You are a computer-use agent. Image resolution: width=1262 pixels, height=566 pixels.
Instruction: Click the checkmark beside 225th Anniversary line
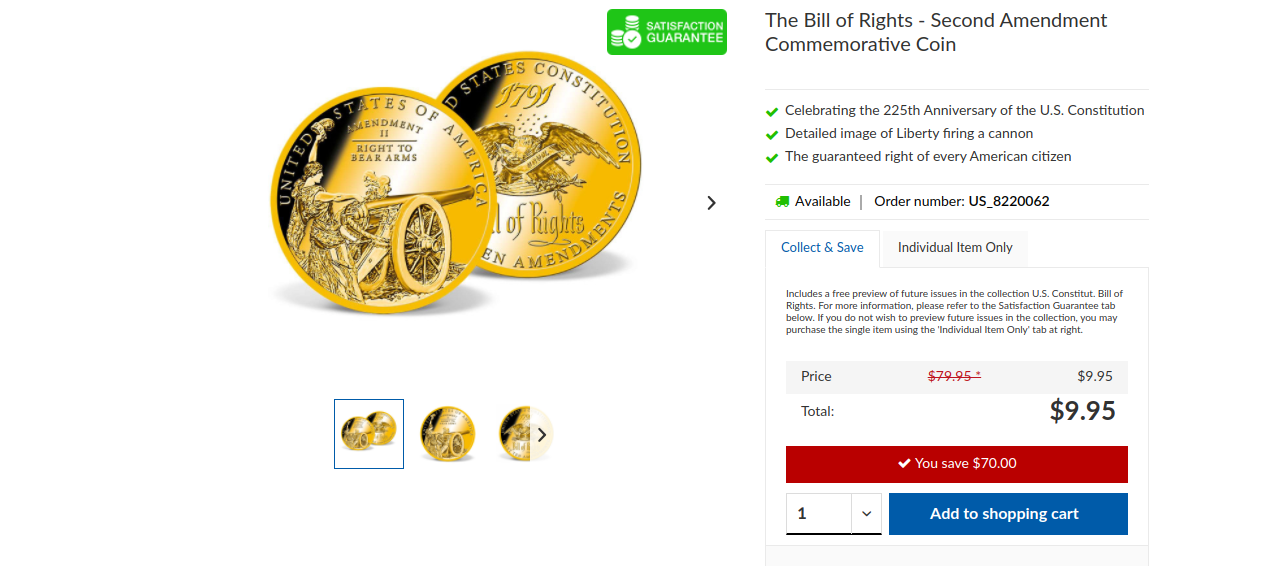772,112
